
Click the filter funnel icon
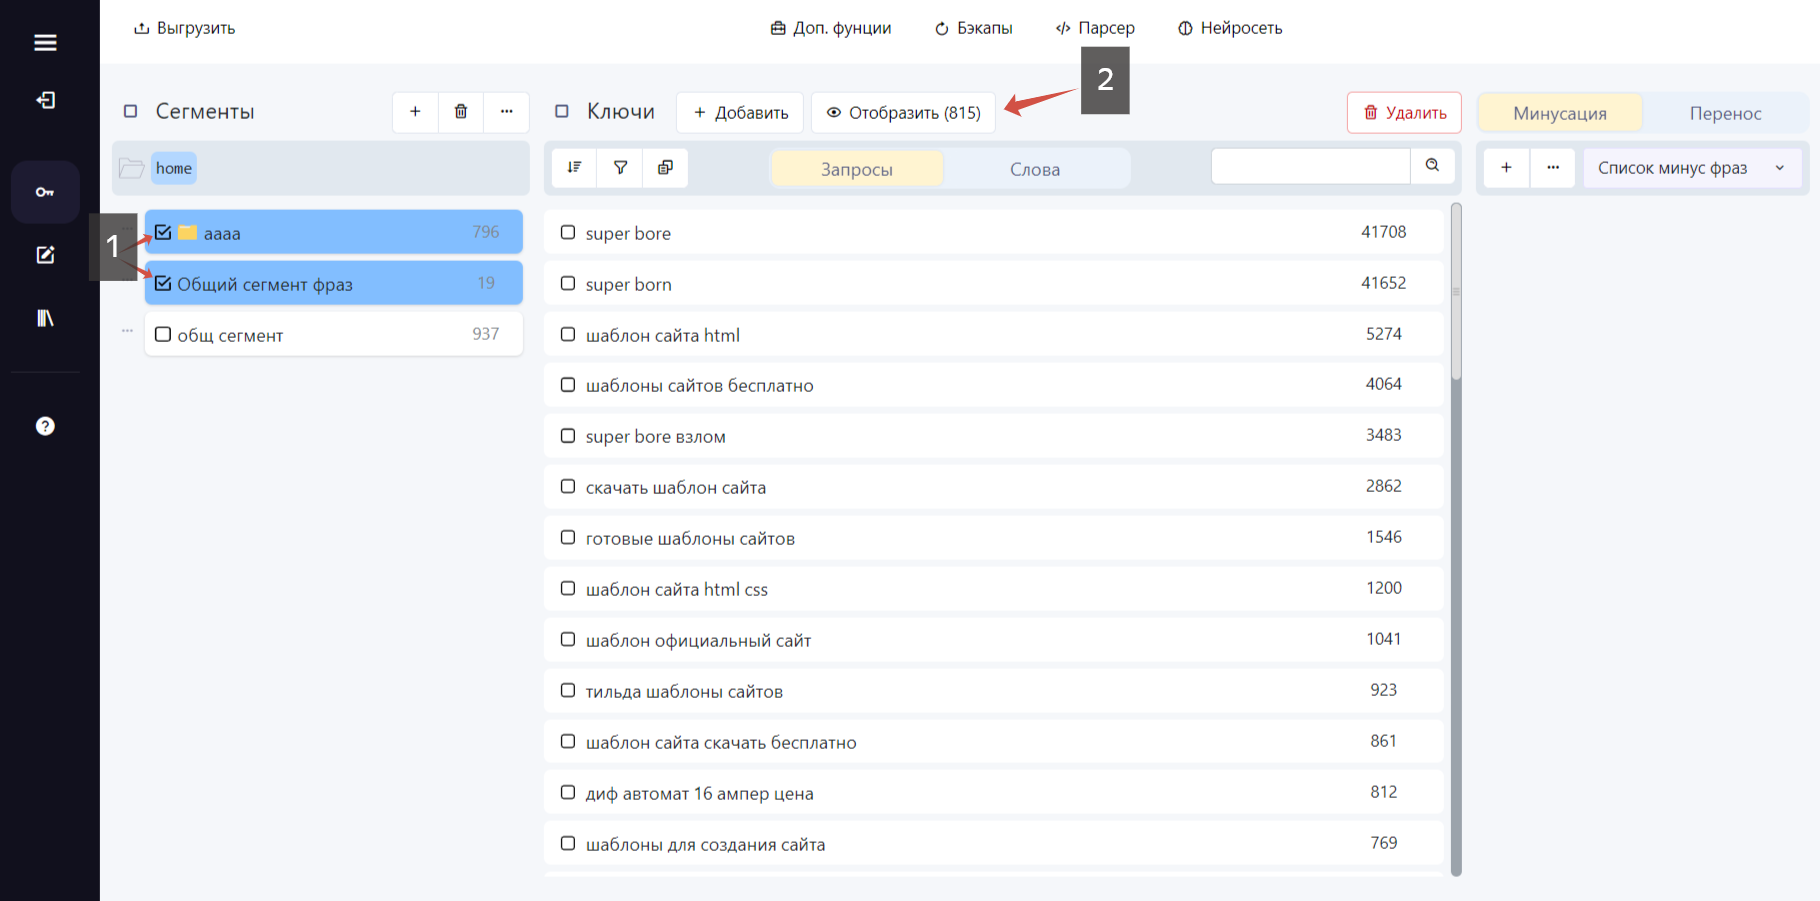tap(620, 168)
